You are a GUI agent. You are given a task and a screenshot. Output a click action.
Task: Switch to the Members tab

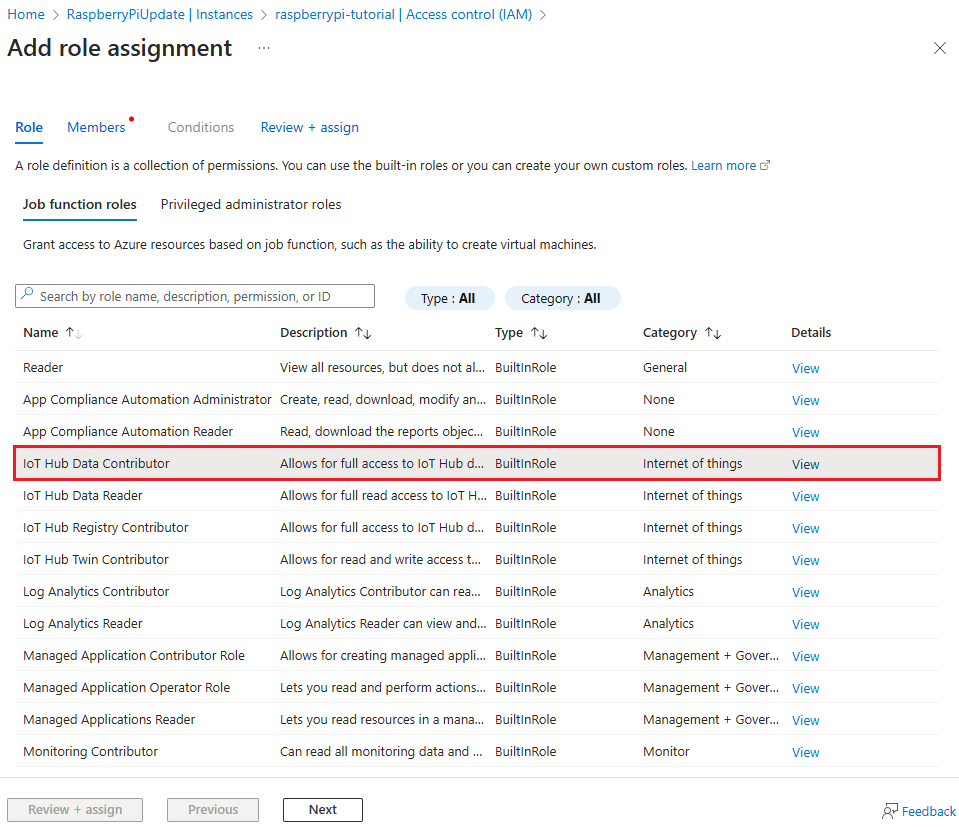click(96, 127)
